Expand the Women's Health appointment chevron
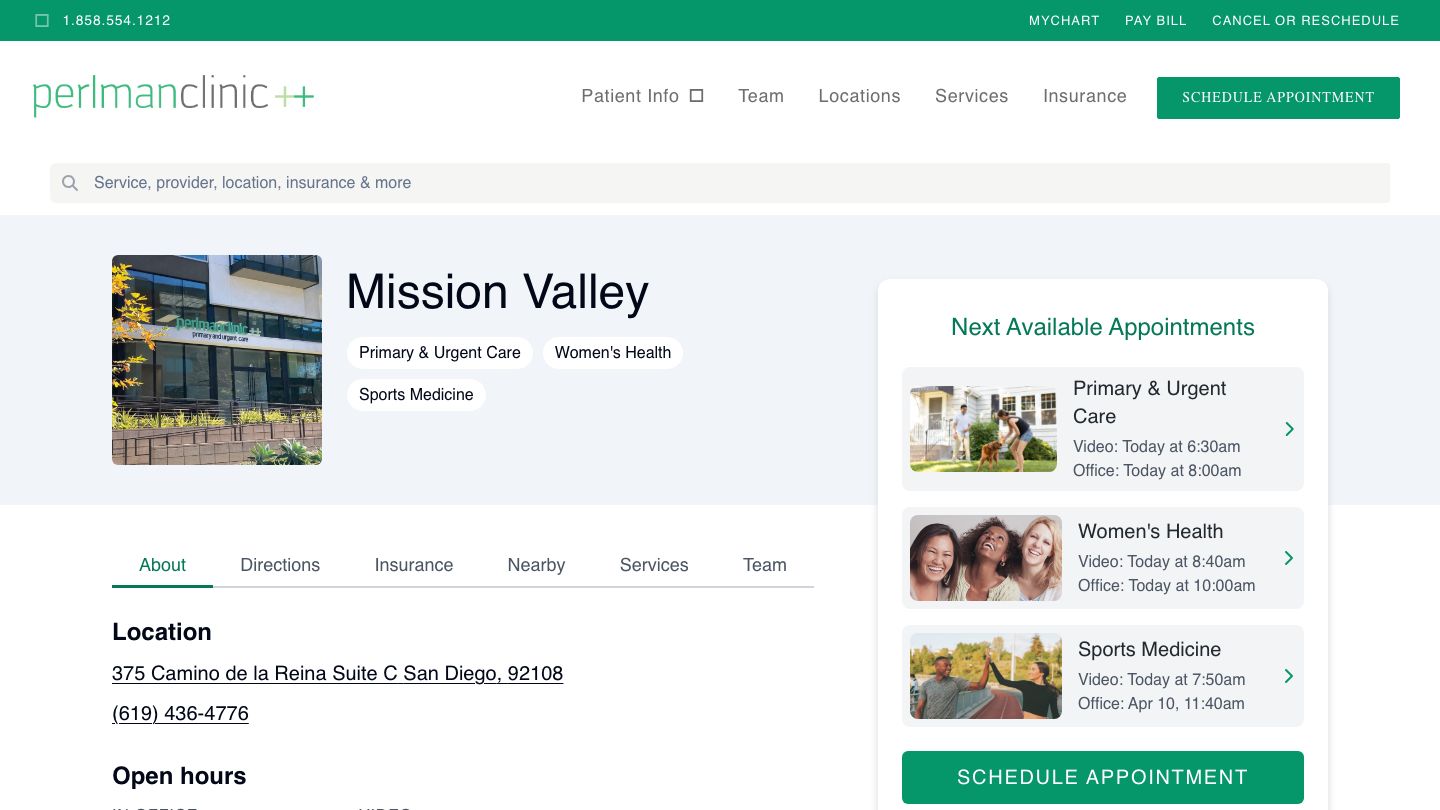Viewport: 1440px width, 810px height. pos(1289,558)
